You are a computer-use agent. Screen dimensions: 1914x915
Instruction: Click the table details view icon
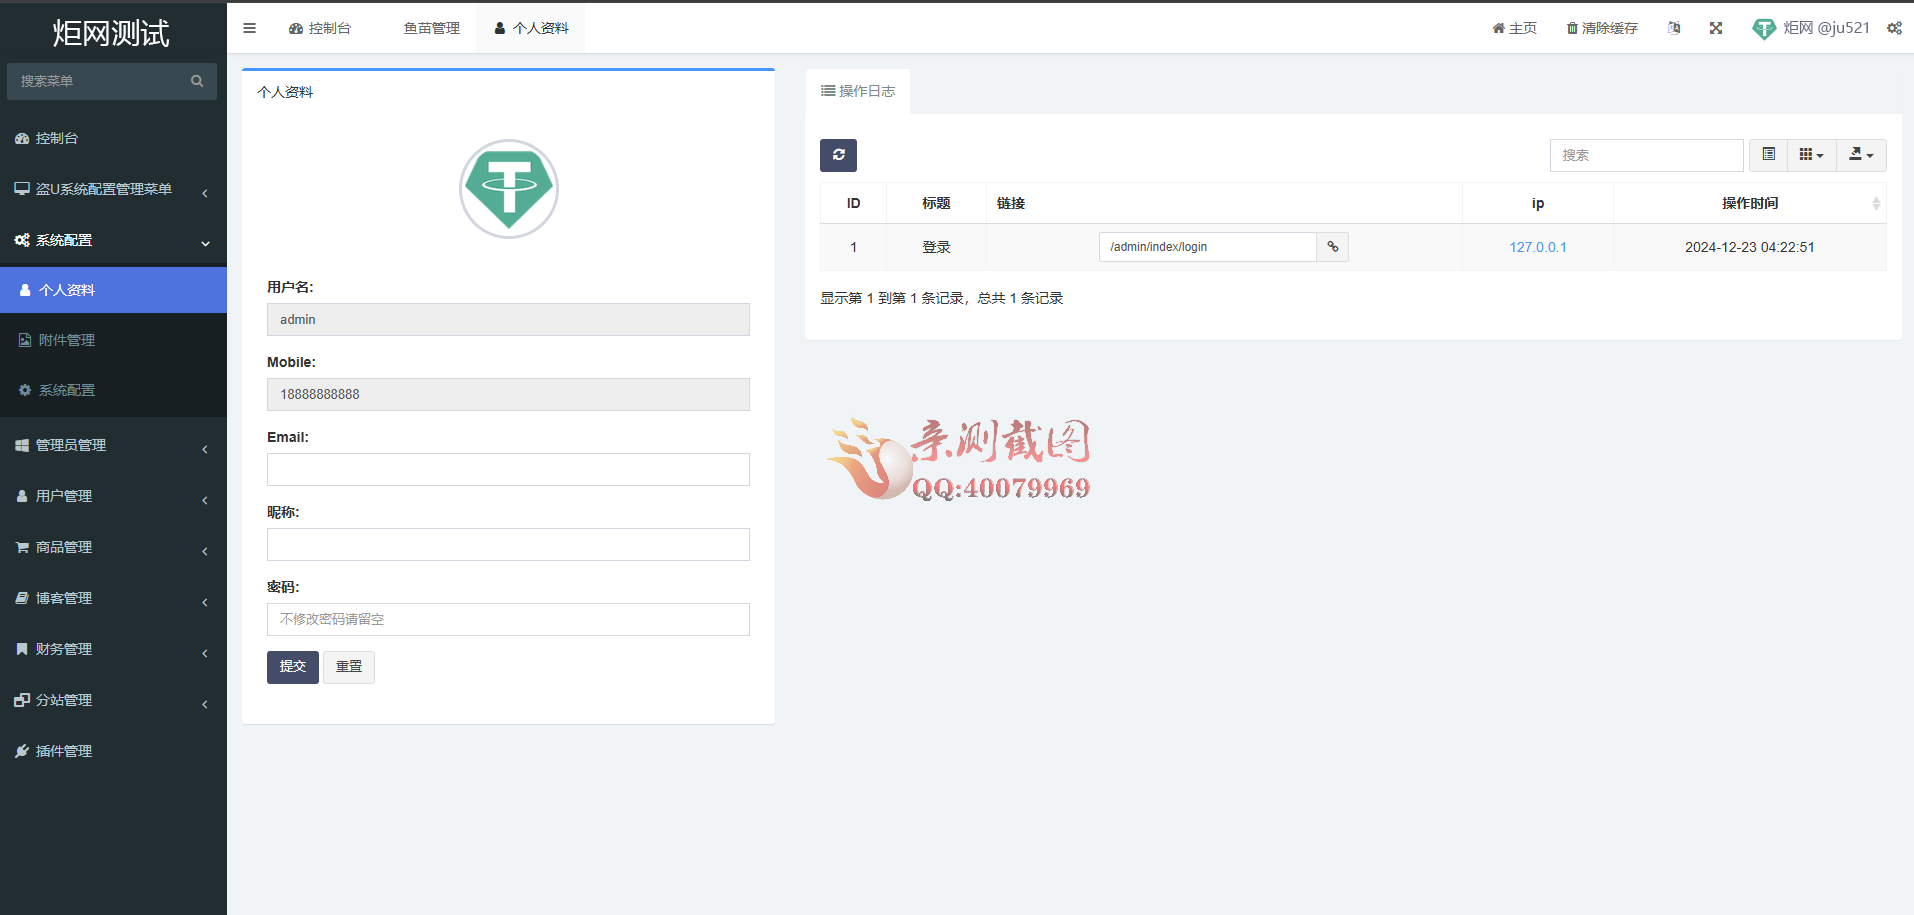click(1768, 155)
